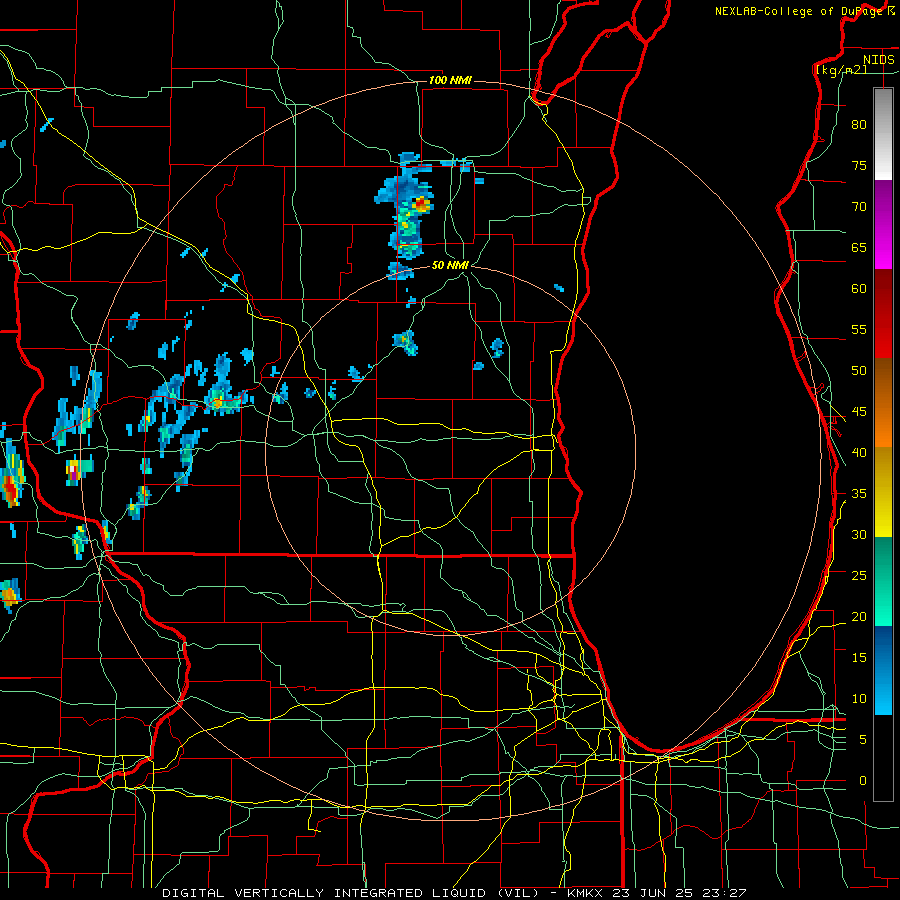The height and width of the screenshot is (900, 900).
Task: Click the 30 value on the VIL scale
Action: pyautogui.click(x=859, y=534)
